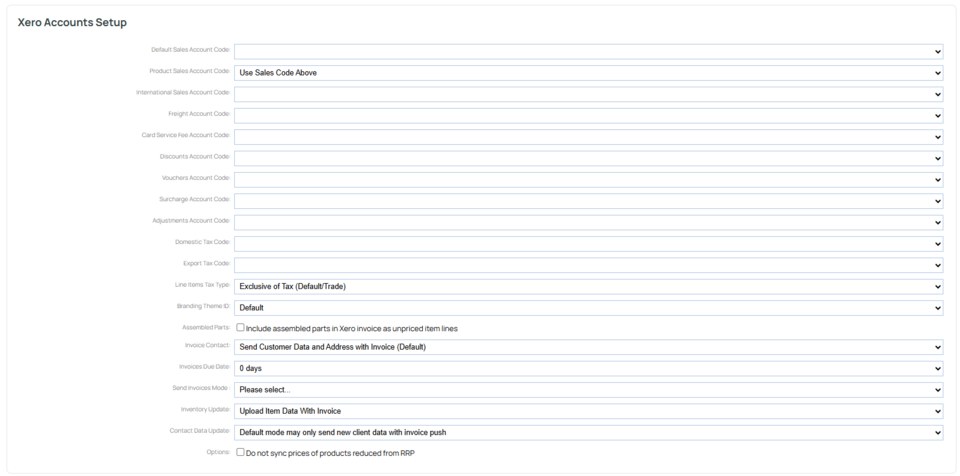Open the Export Tax Code dropdown
This screenshot has width=960, height=476.
[588, 265]
